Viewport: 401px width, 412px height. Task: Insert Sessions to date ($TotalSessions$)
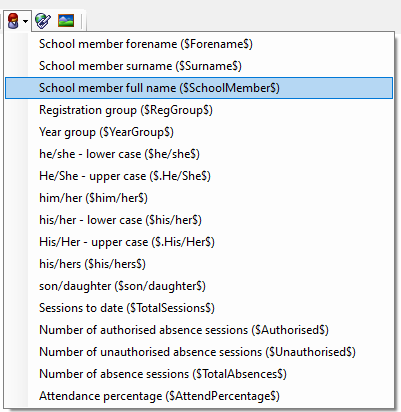tap(199, 308)
